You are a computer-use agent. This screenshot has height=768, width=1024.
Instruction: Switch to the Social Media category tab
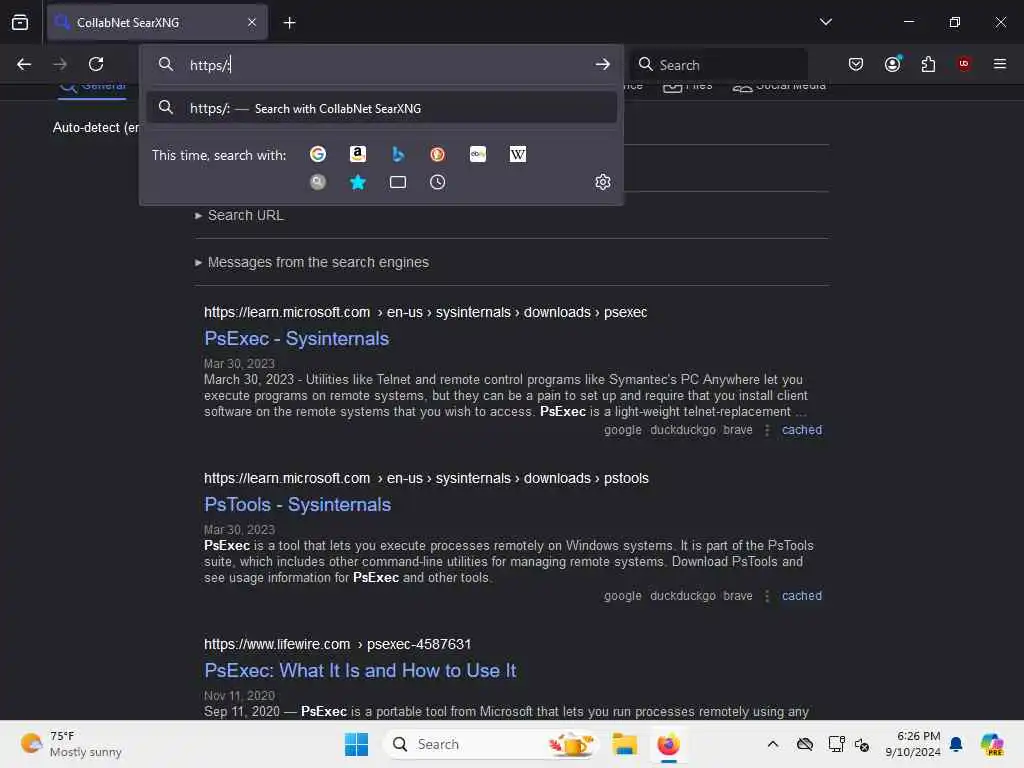780,86
